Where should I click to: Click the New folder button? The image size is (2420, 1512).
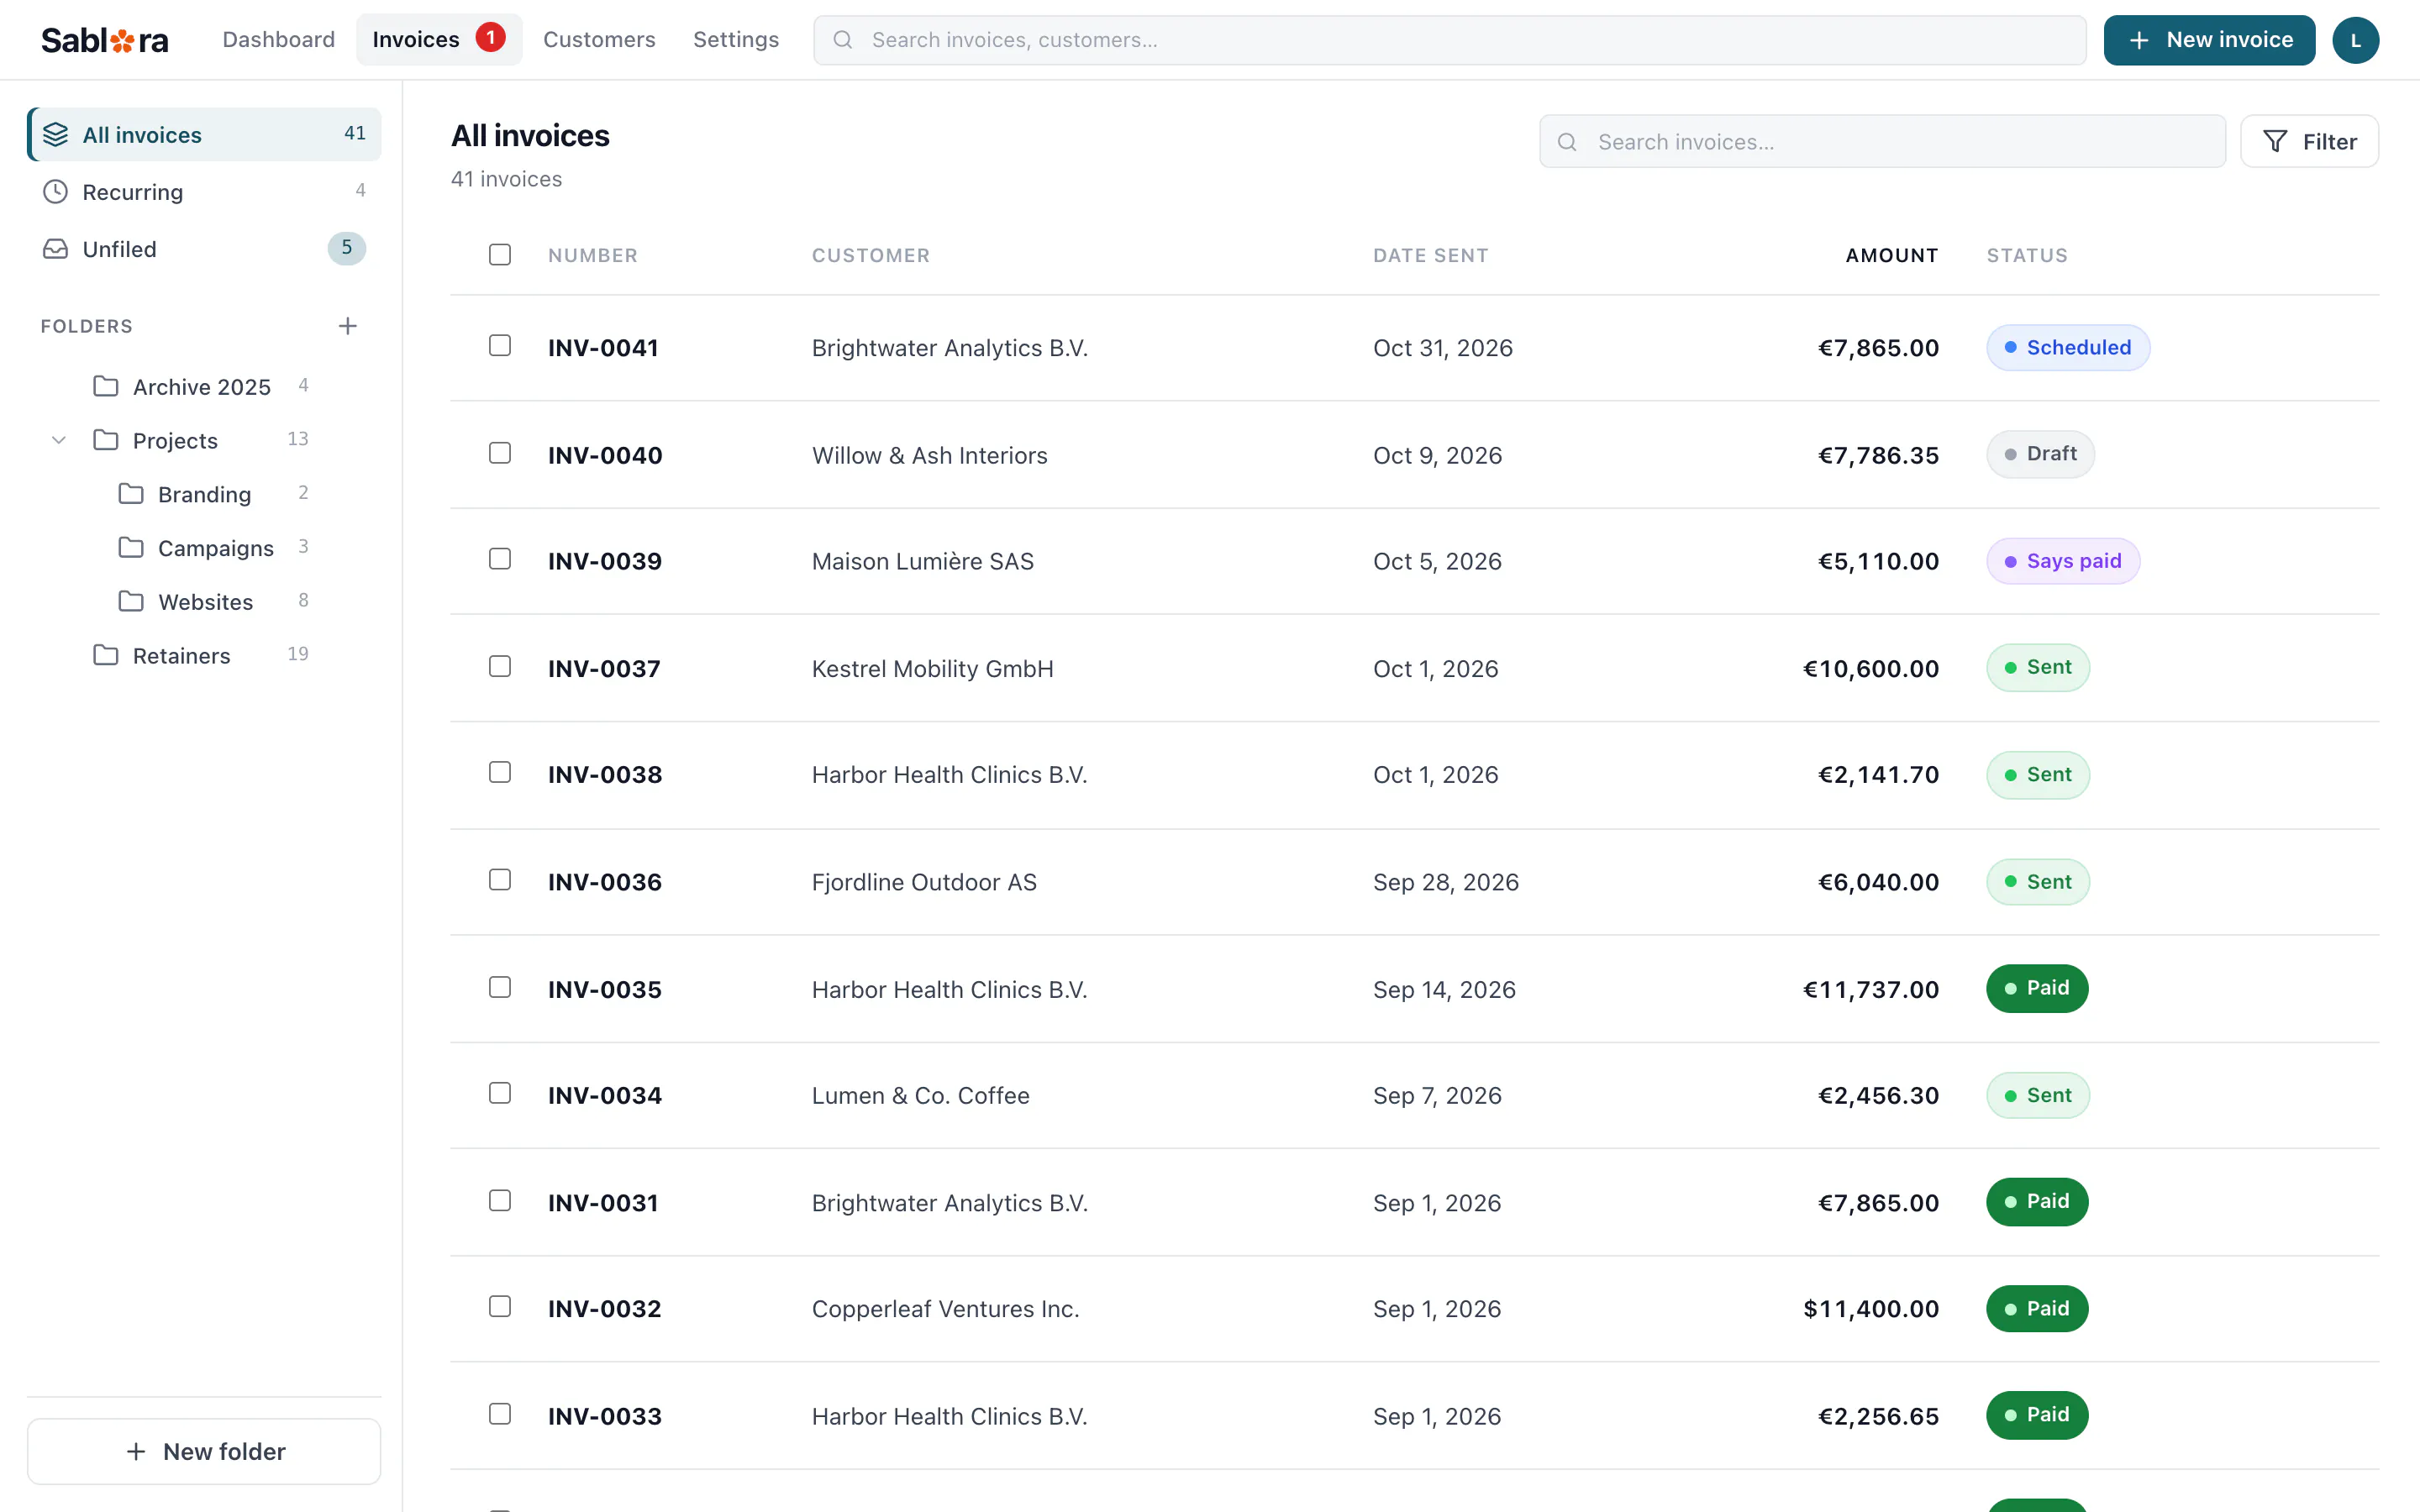[x=204, y=1450]
